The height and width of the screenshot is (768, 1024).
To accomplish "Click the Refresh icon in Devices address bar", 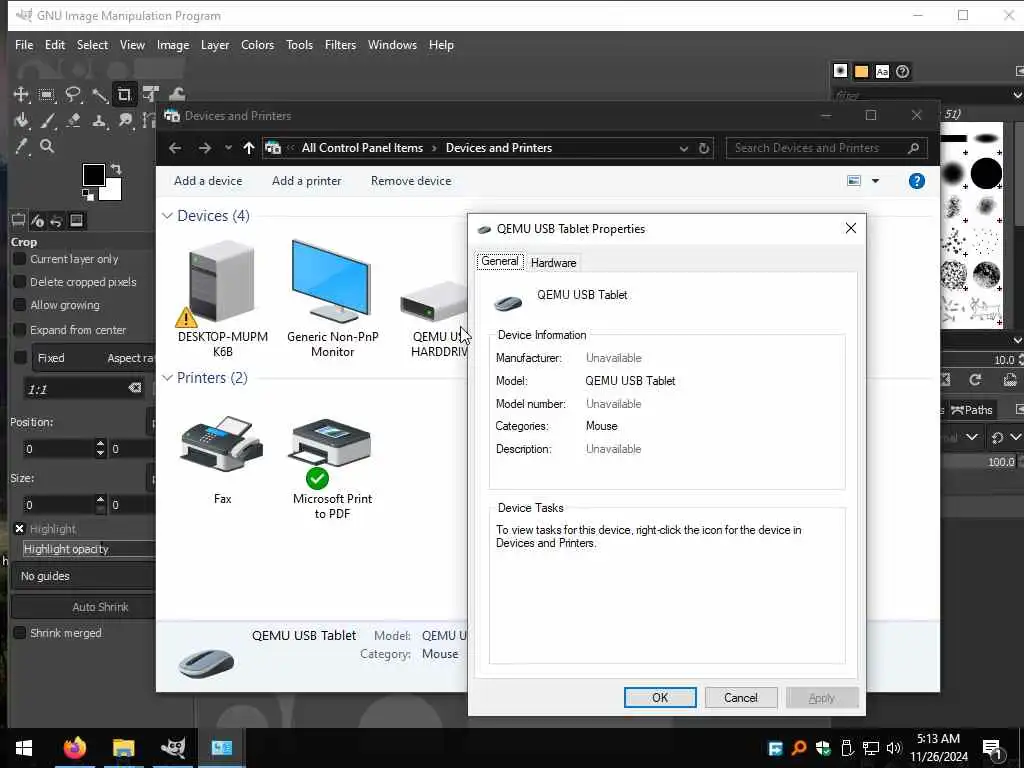I will tap(704, 148).
